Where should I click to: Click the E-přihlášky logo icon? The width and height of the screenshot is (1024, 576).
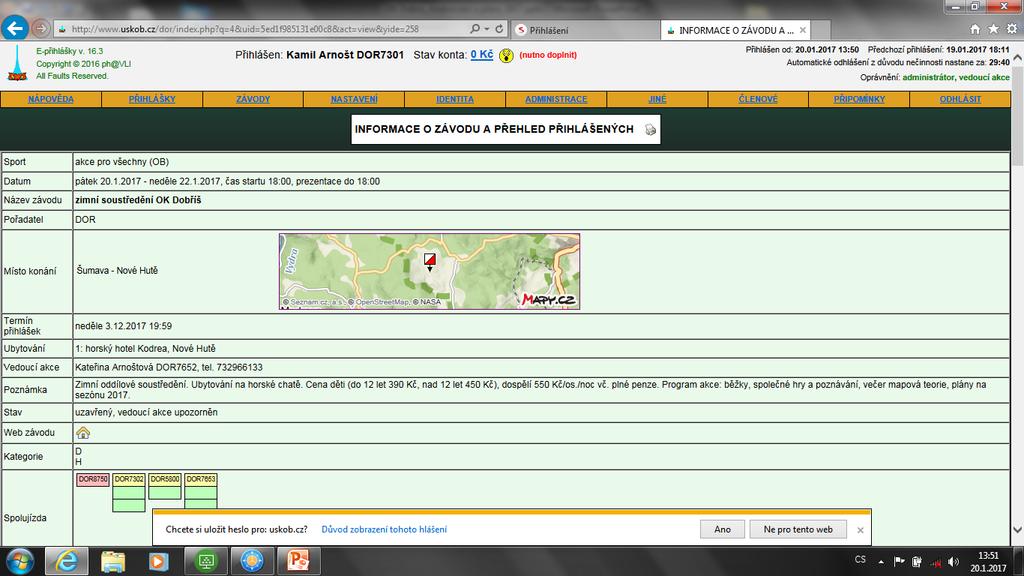click(x=17, y=63)
